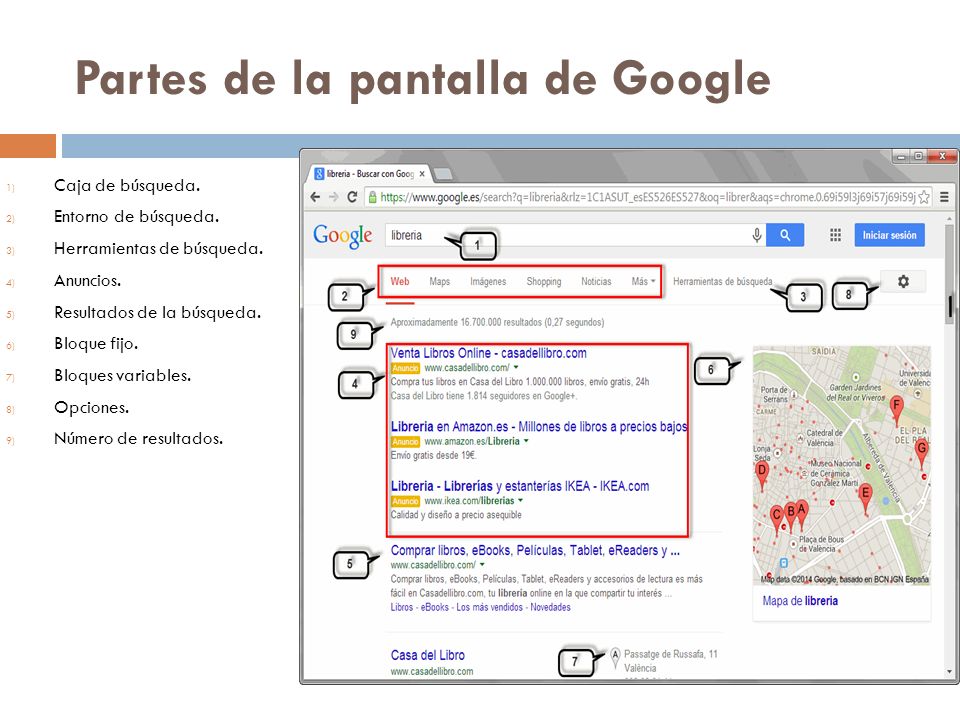Image resolution: width=960 pixels, height=720 pixels.
Task: Click 'Passatge de Russafa, 11' address
Action: 670,654
